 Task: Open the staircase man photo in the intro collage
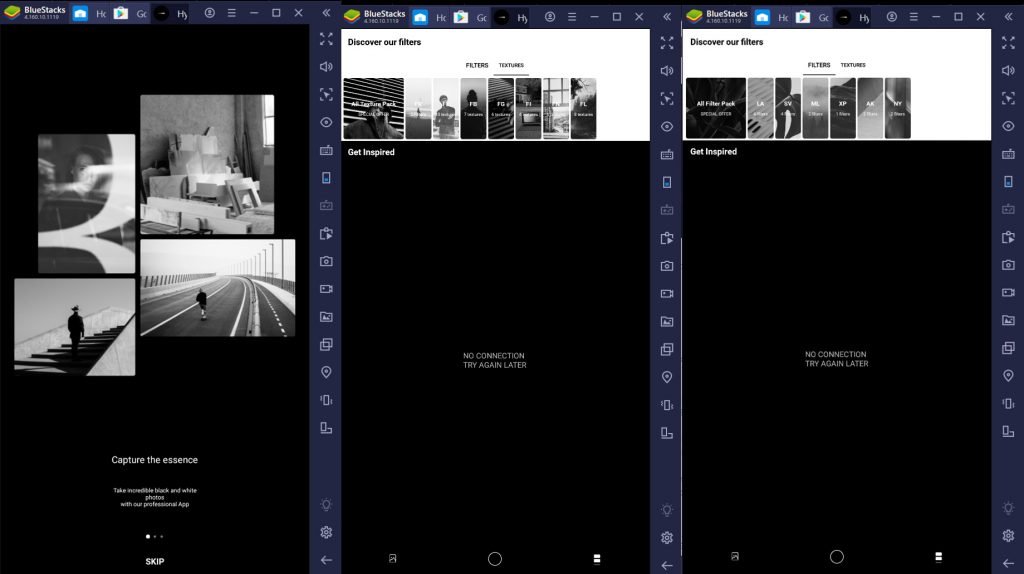click(75, 327)
